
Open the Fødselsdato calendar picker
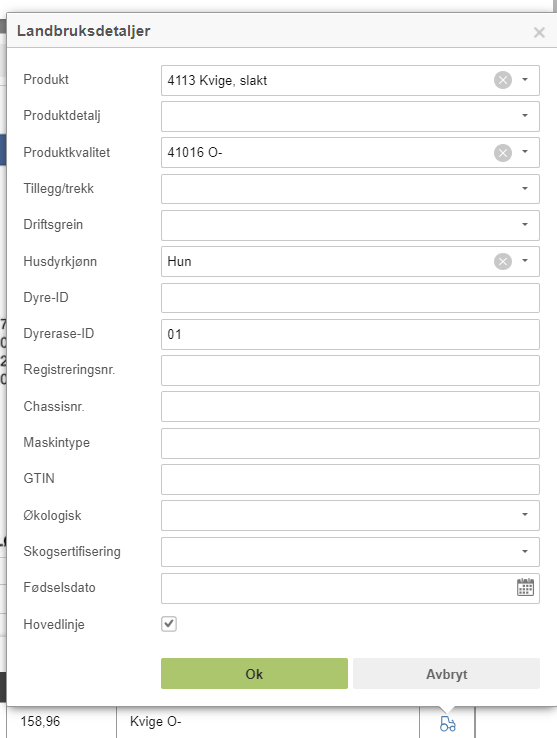525,587
